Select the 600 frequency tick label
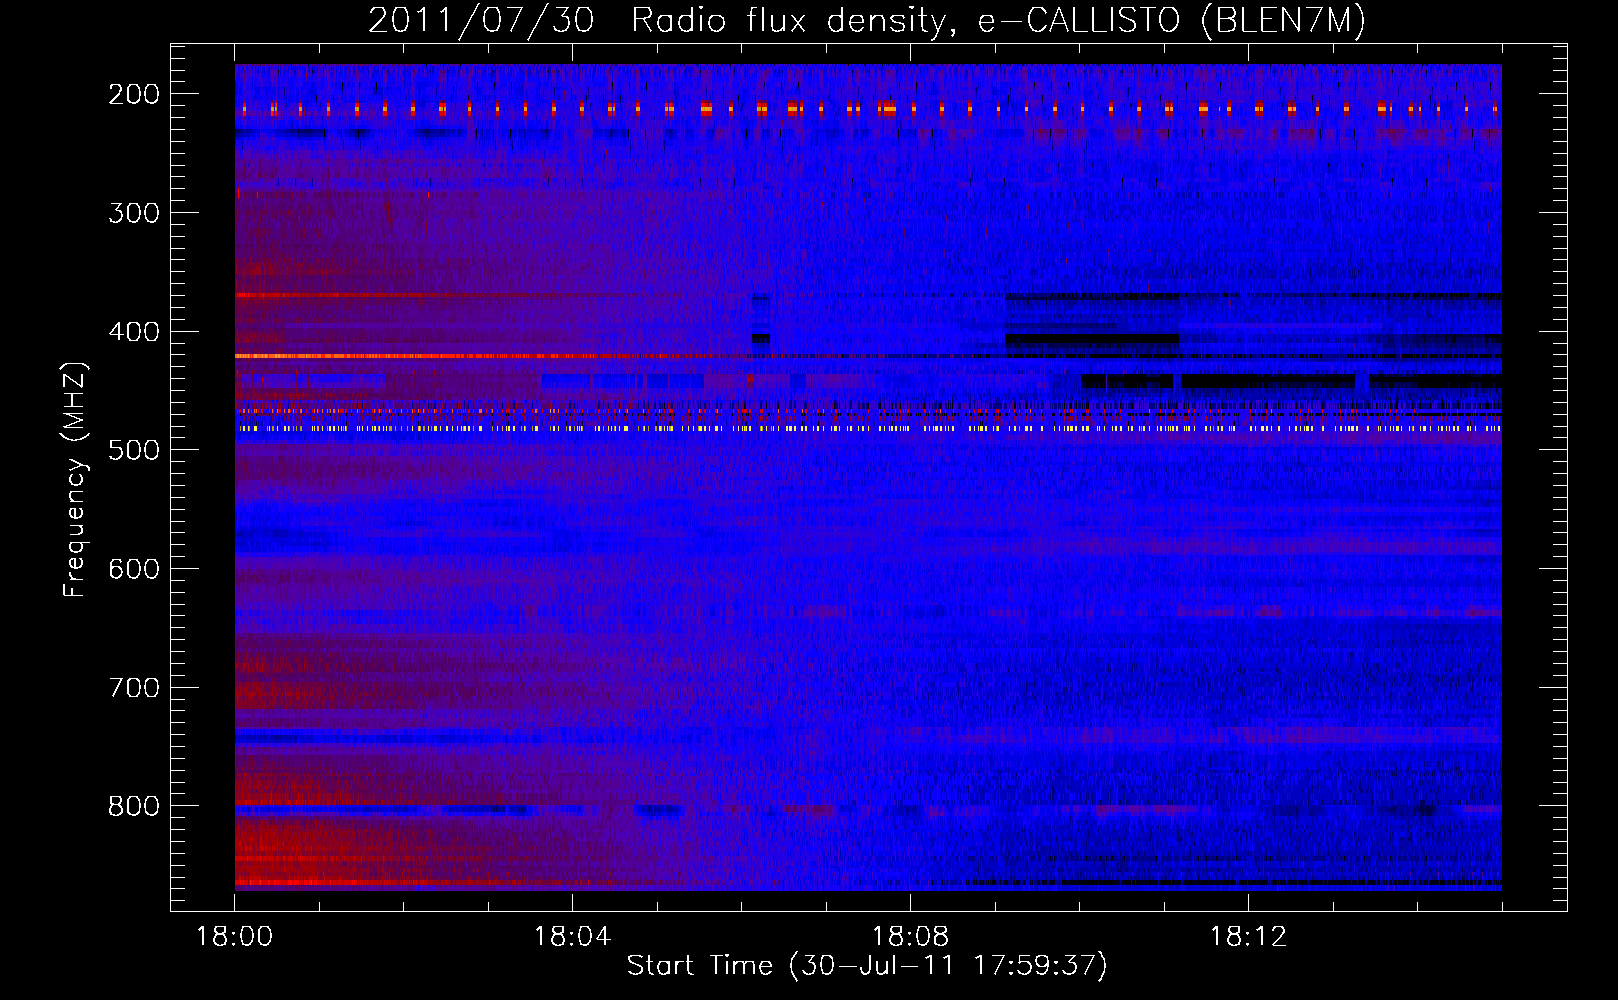Viewport: 1618px width, 1000px height. (133, 569)
